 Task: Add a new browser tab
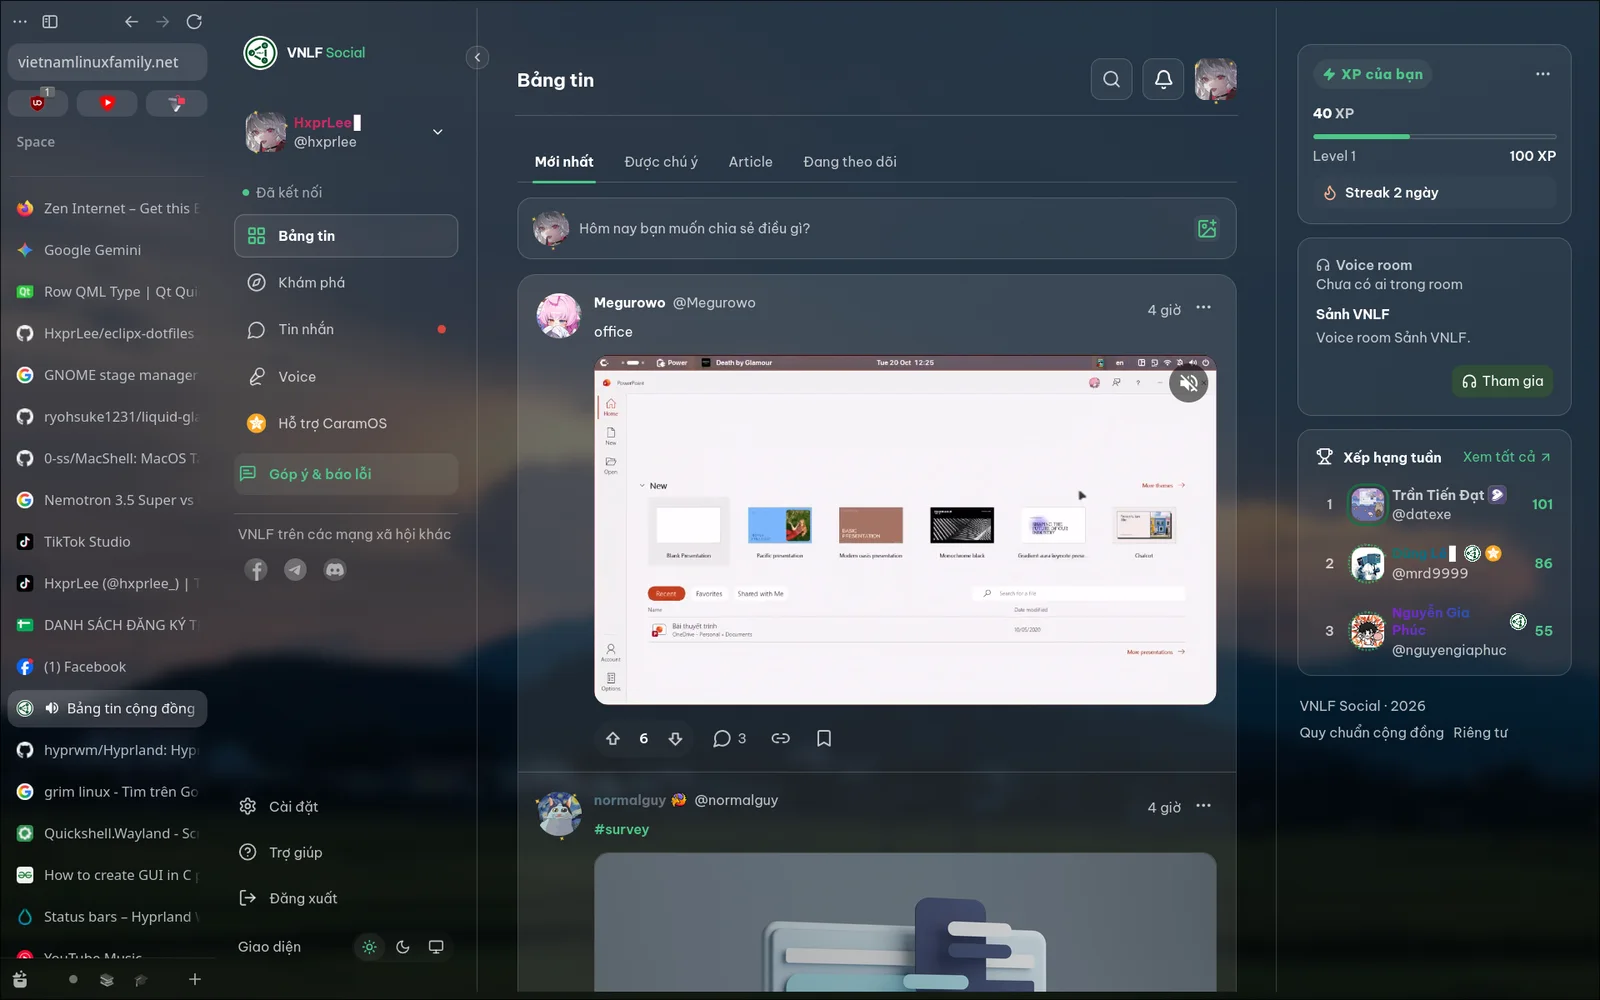[x=195, y=979]
